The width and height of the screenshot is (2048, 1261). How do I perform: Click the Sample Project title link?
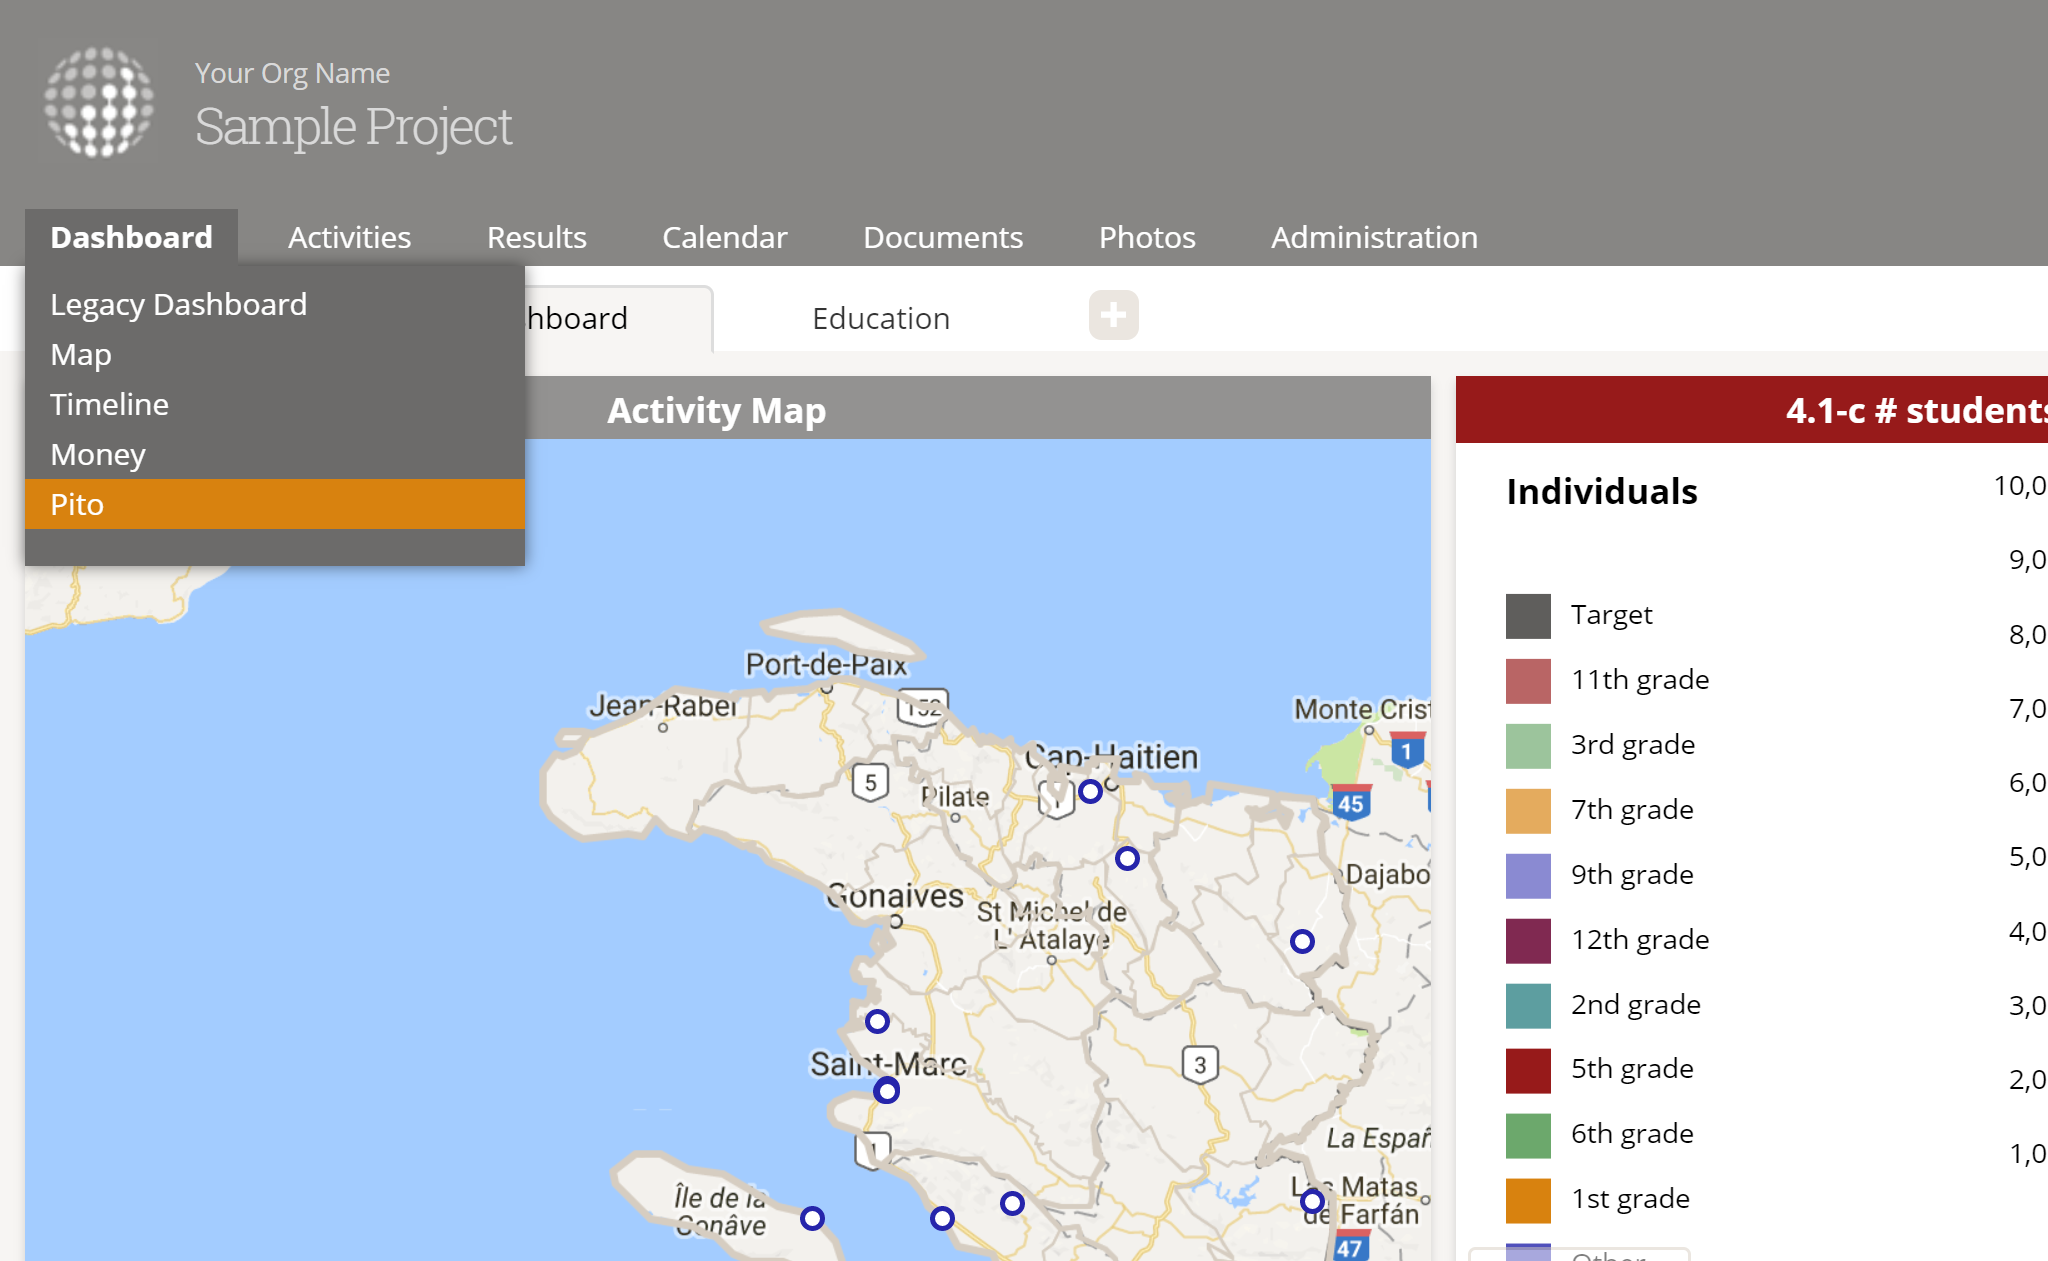point(353,127)
